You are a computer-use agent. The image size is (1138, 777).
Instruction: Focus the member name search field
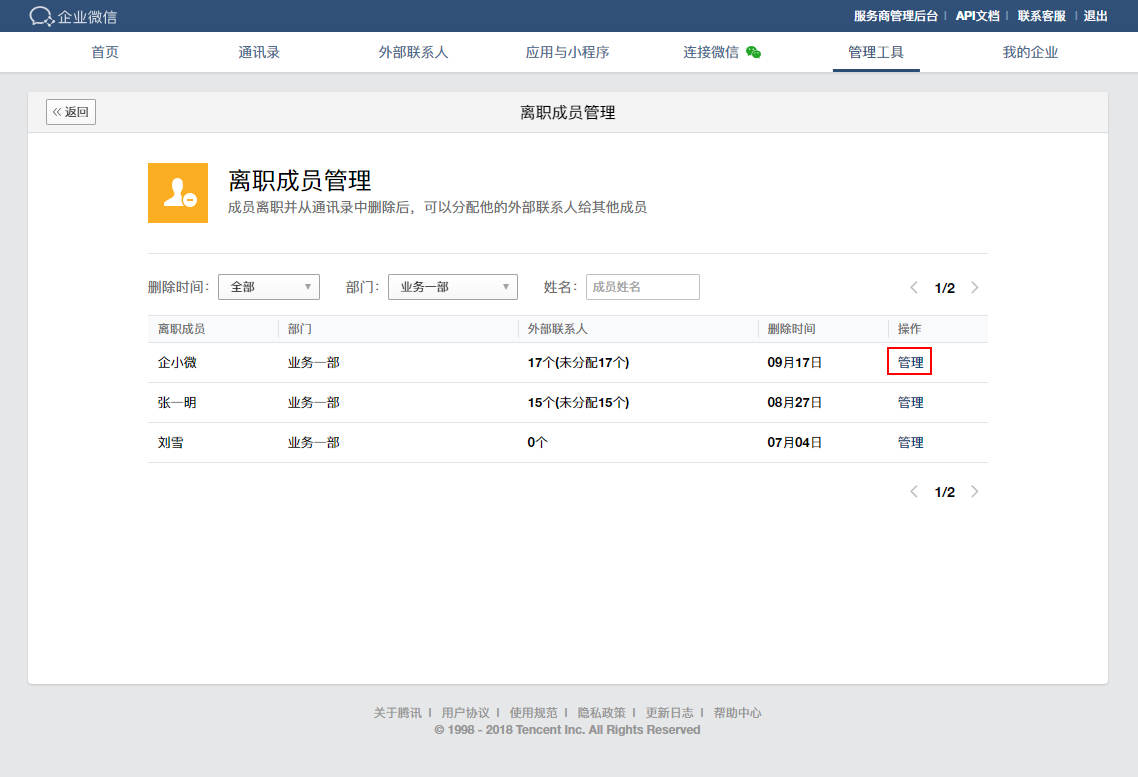pos(642,287)
